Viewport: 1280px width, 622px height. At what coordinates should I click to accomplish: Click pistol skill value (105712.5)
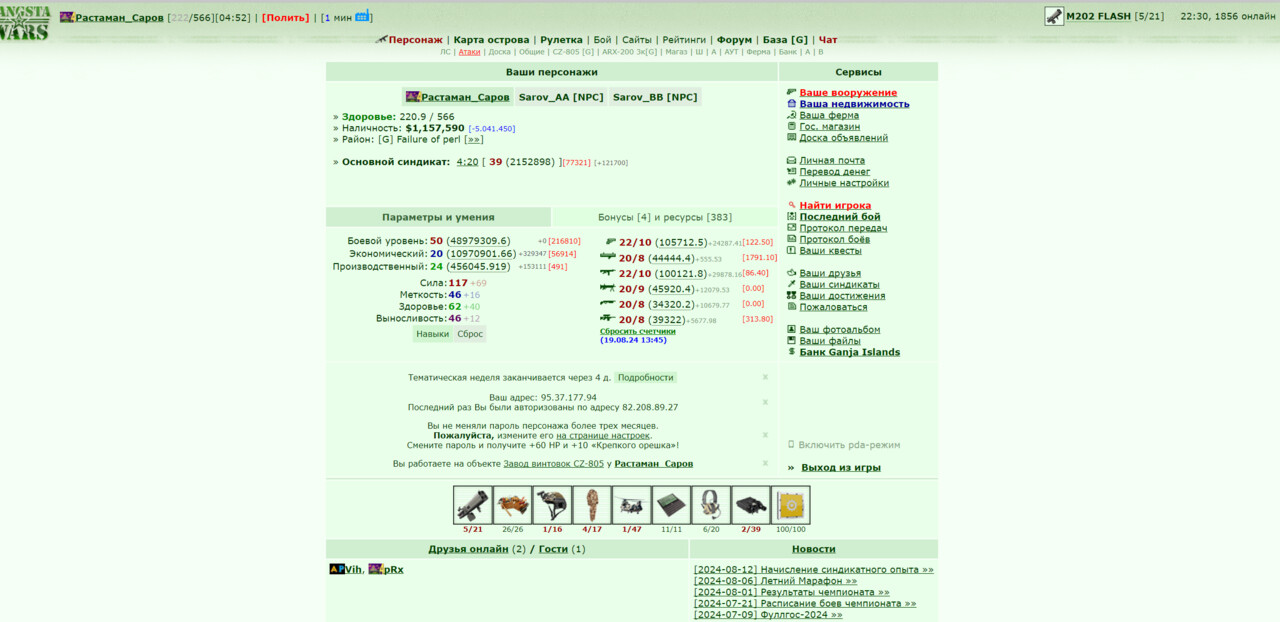point(681,243)
